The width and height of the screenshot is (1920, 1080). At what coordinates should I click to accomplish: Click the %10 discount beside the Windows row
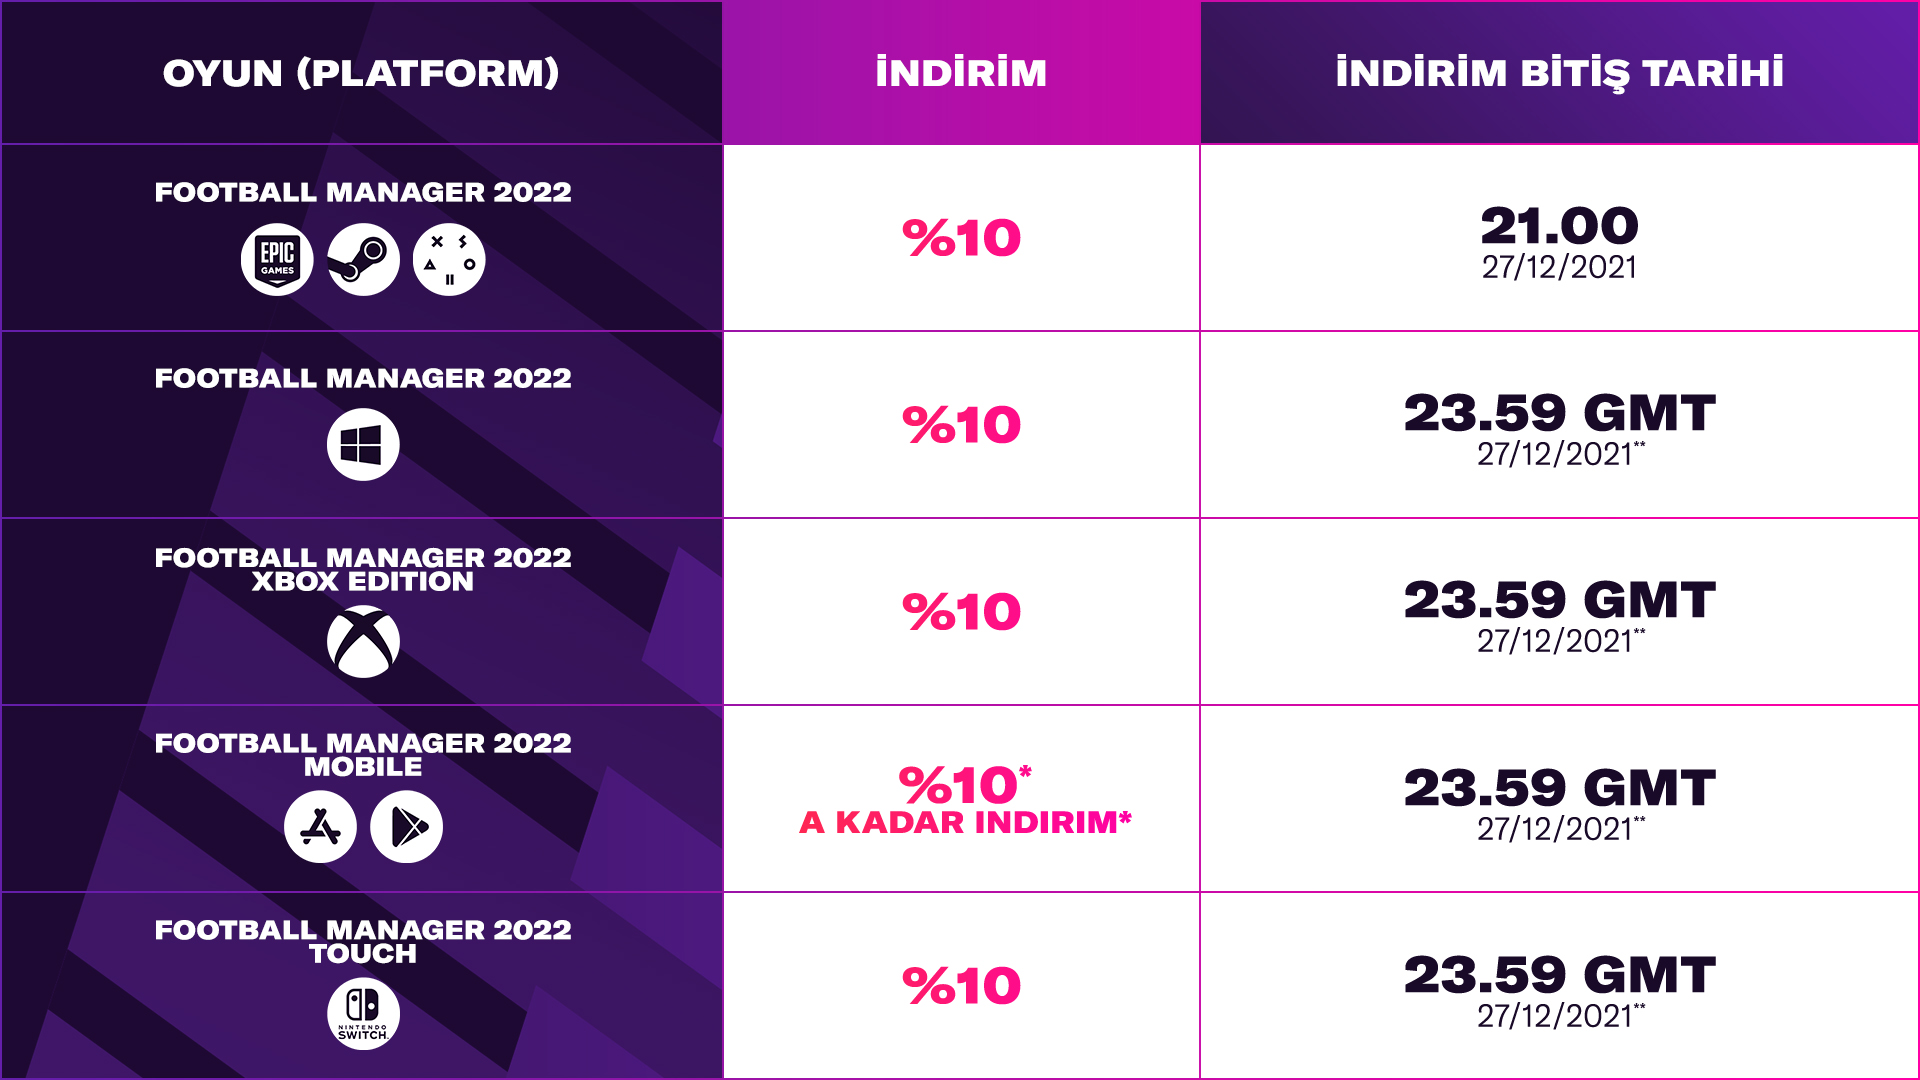coord(961,425)
